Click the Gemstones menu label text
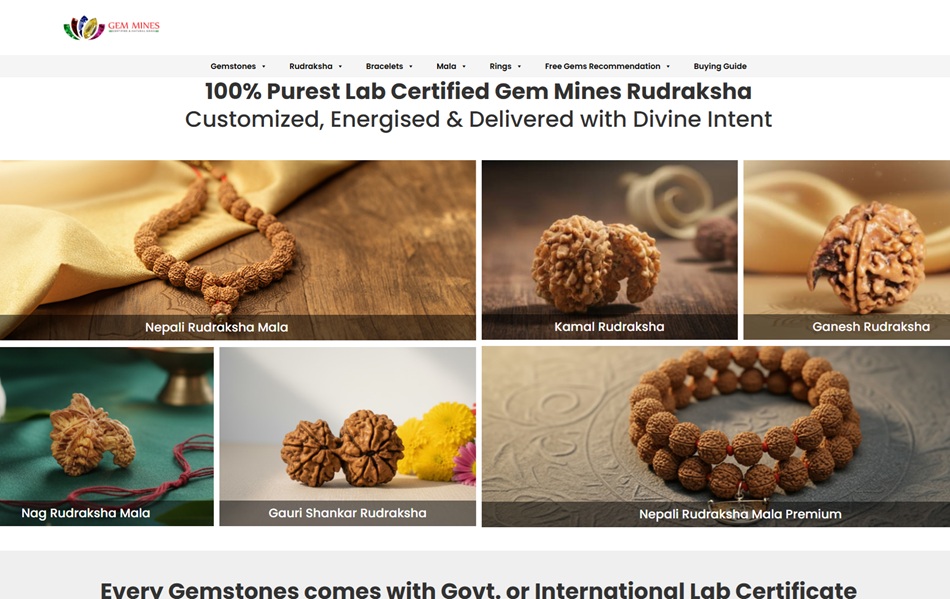The width and height of the screenshot is (950, 599). coord(233,66)
